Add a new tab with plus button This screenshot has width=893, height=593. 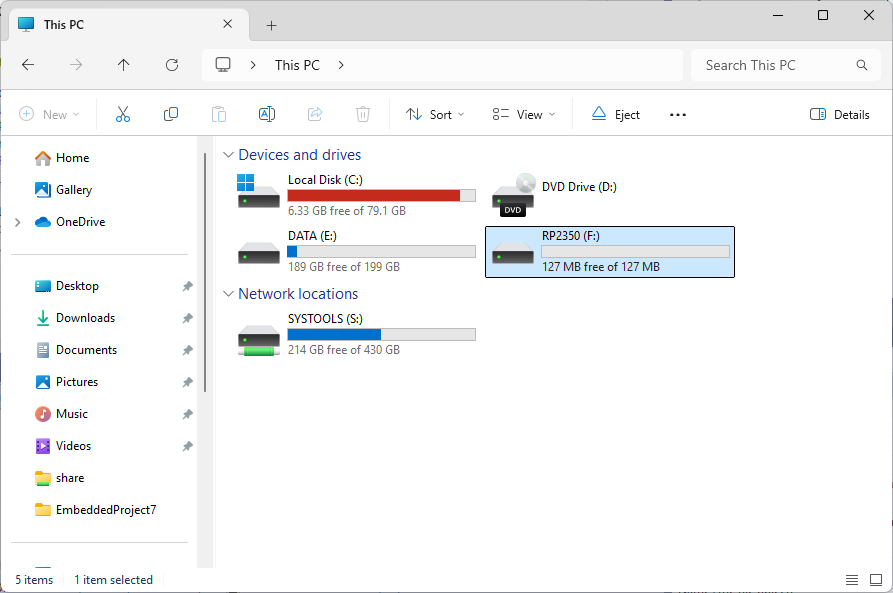tap(271, 25)
